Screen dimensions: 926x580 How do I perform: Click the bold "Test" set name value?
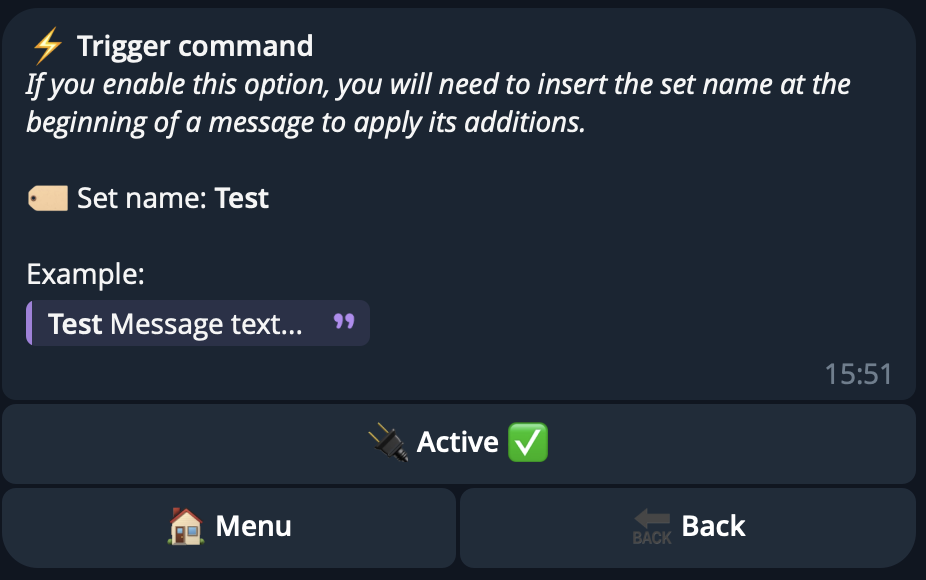242,198
